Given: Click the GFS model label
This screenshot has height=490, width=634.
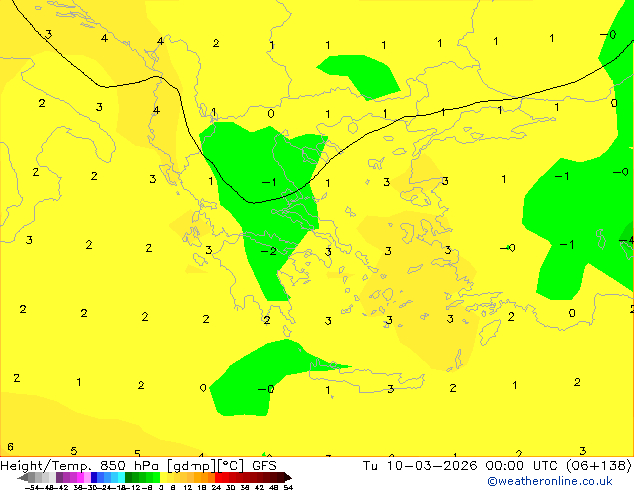Looking at the screenshot, I should 264,465.
